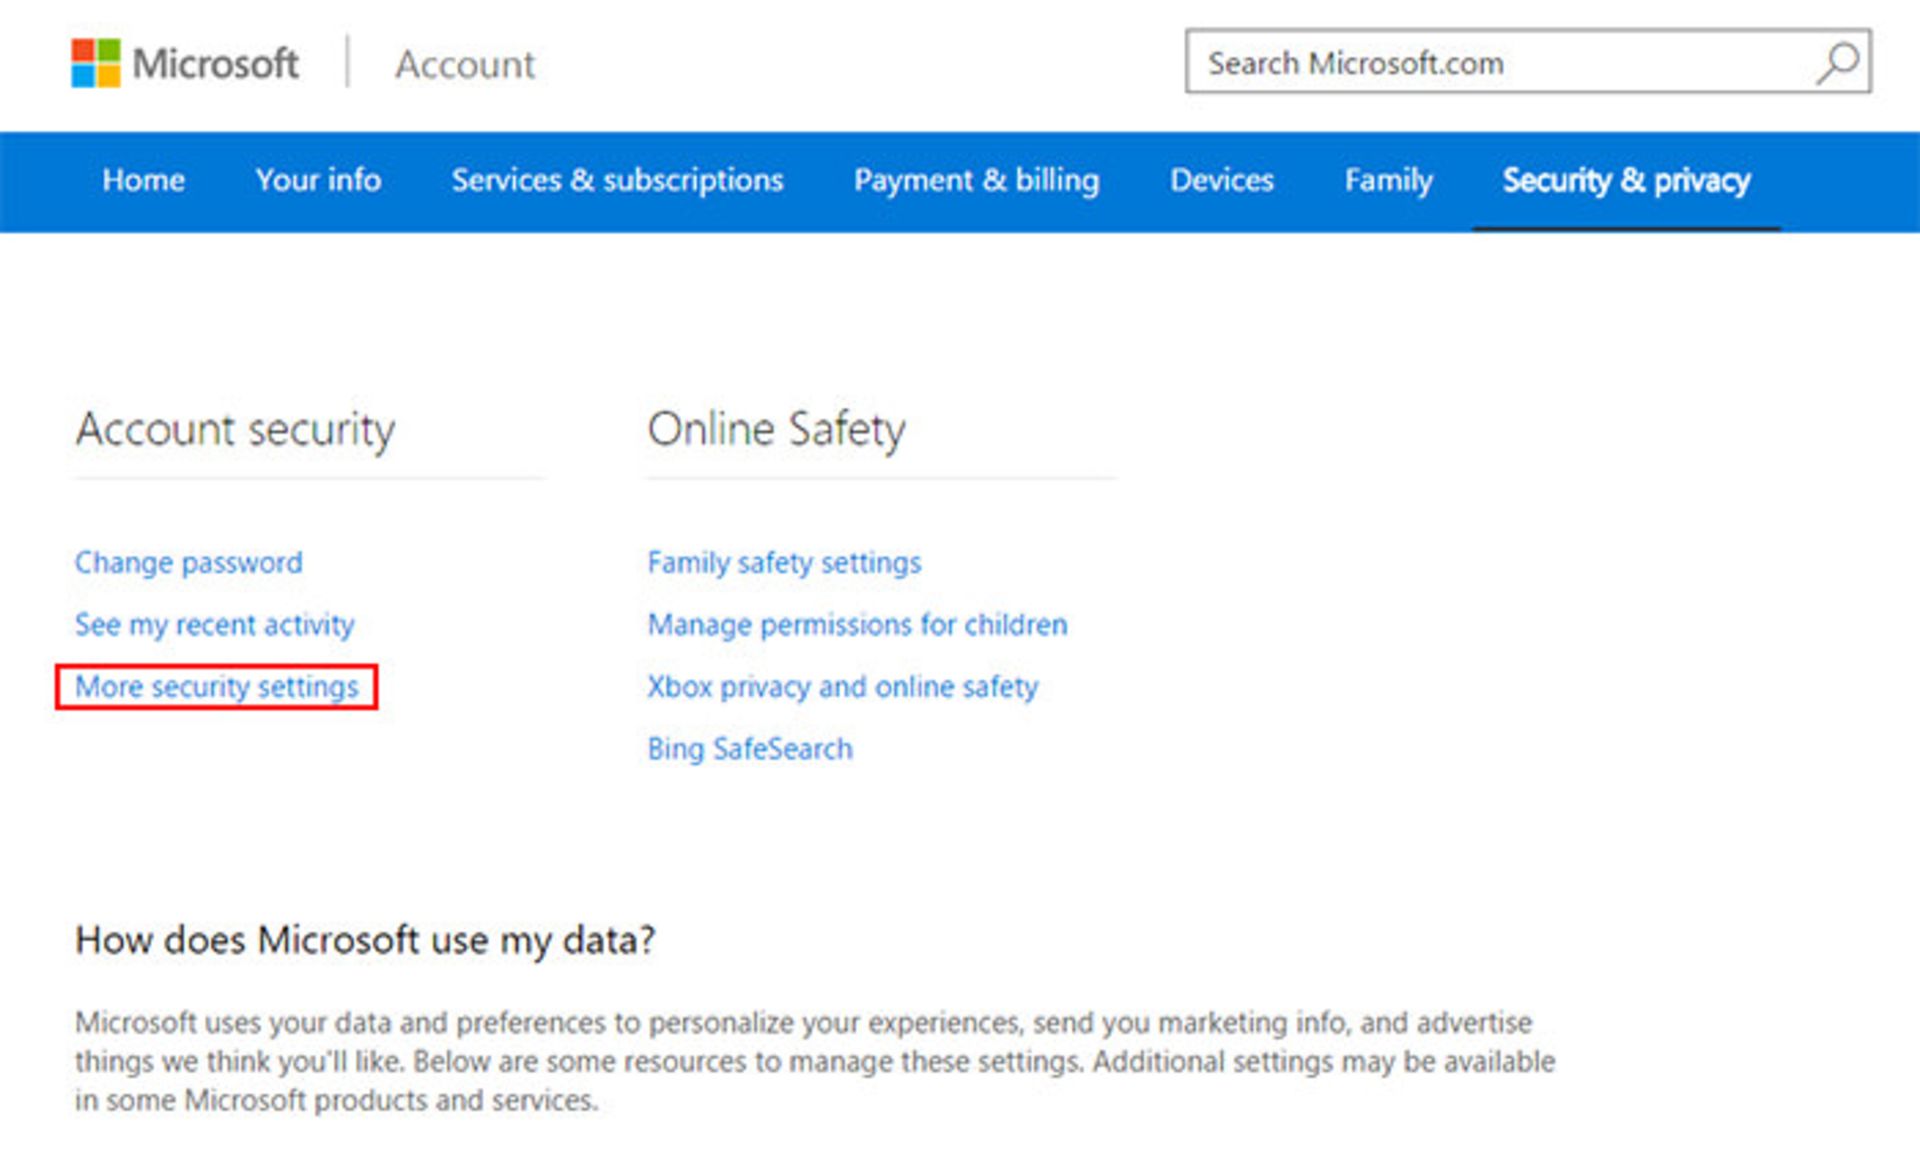This screenshot has width=1920, height=1149.
Task: Click the Bing SafeSearch link
Action: point(750,749)
